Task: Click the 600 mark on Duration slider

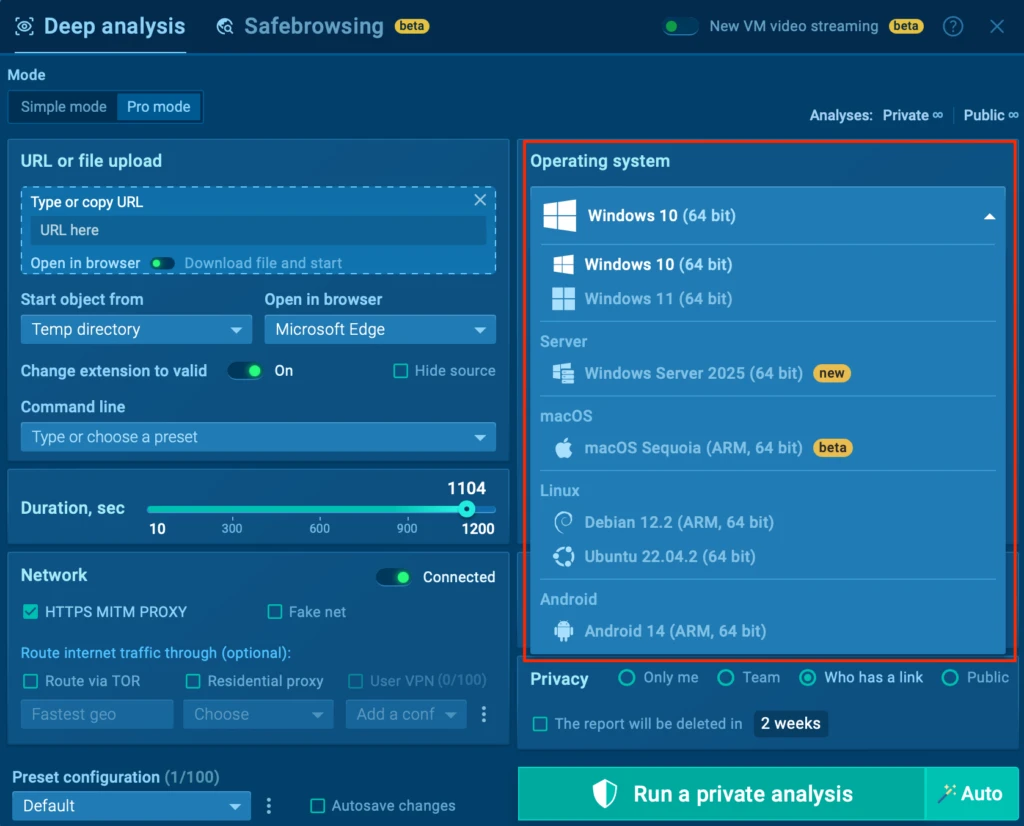Action: (319, 528)
